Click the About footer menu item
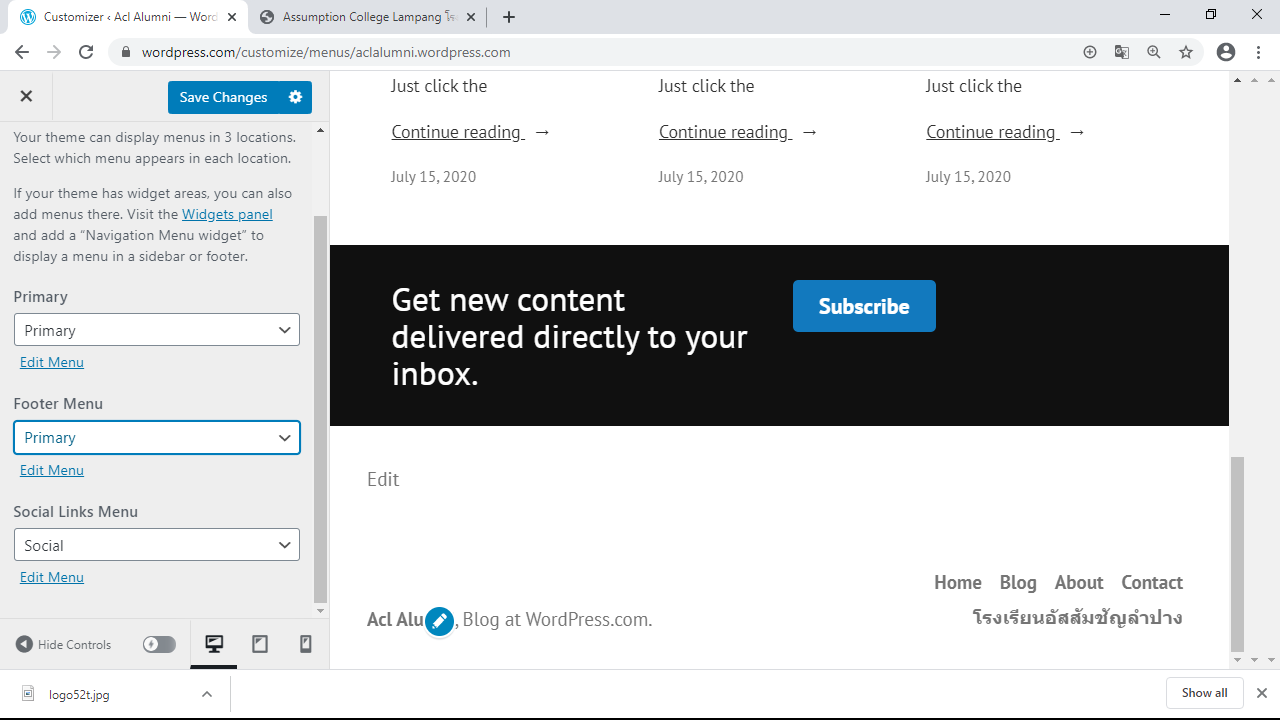This screenshot has height=720, width=1280. (1078, 582)
